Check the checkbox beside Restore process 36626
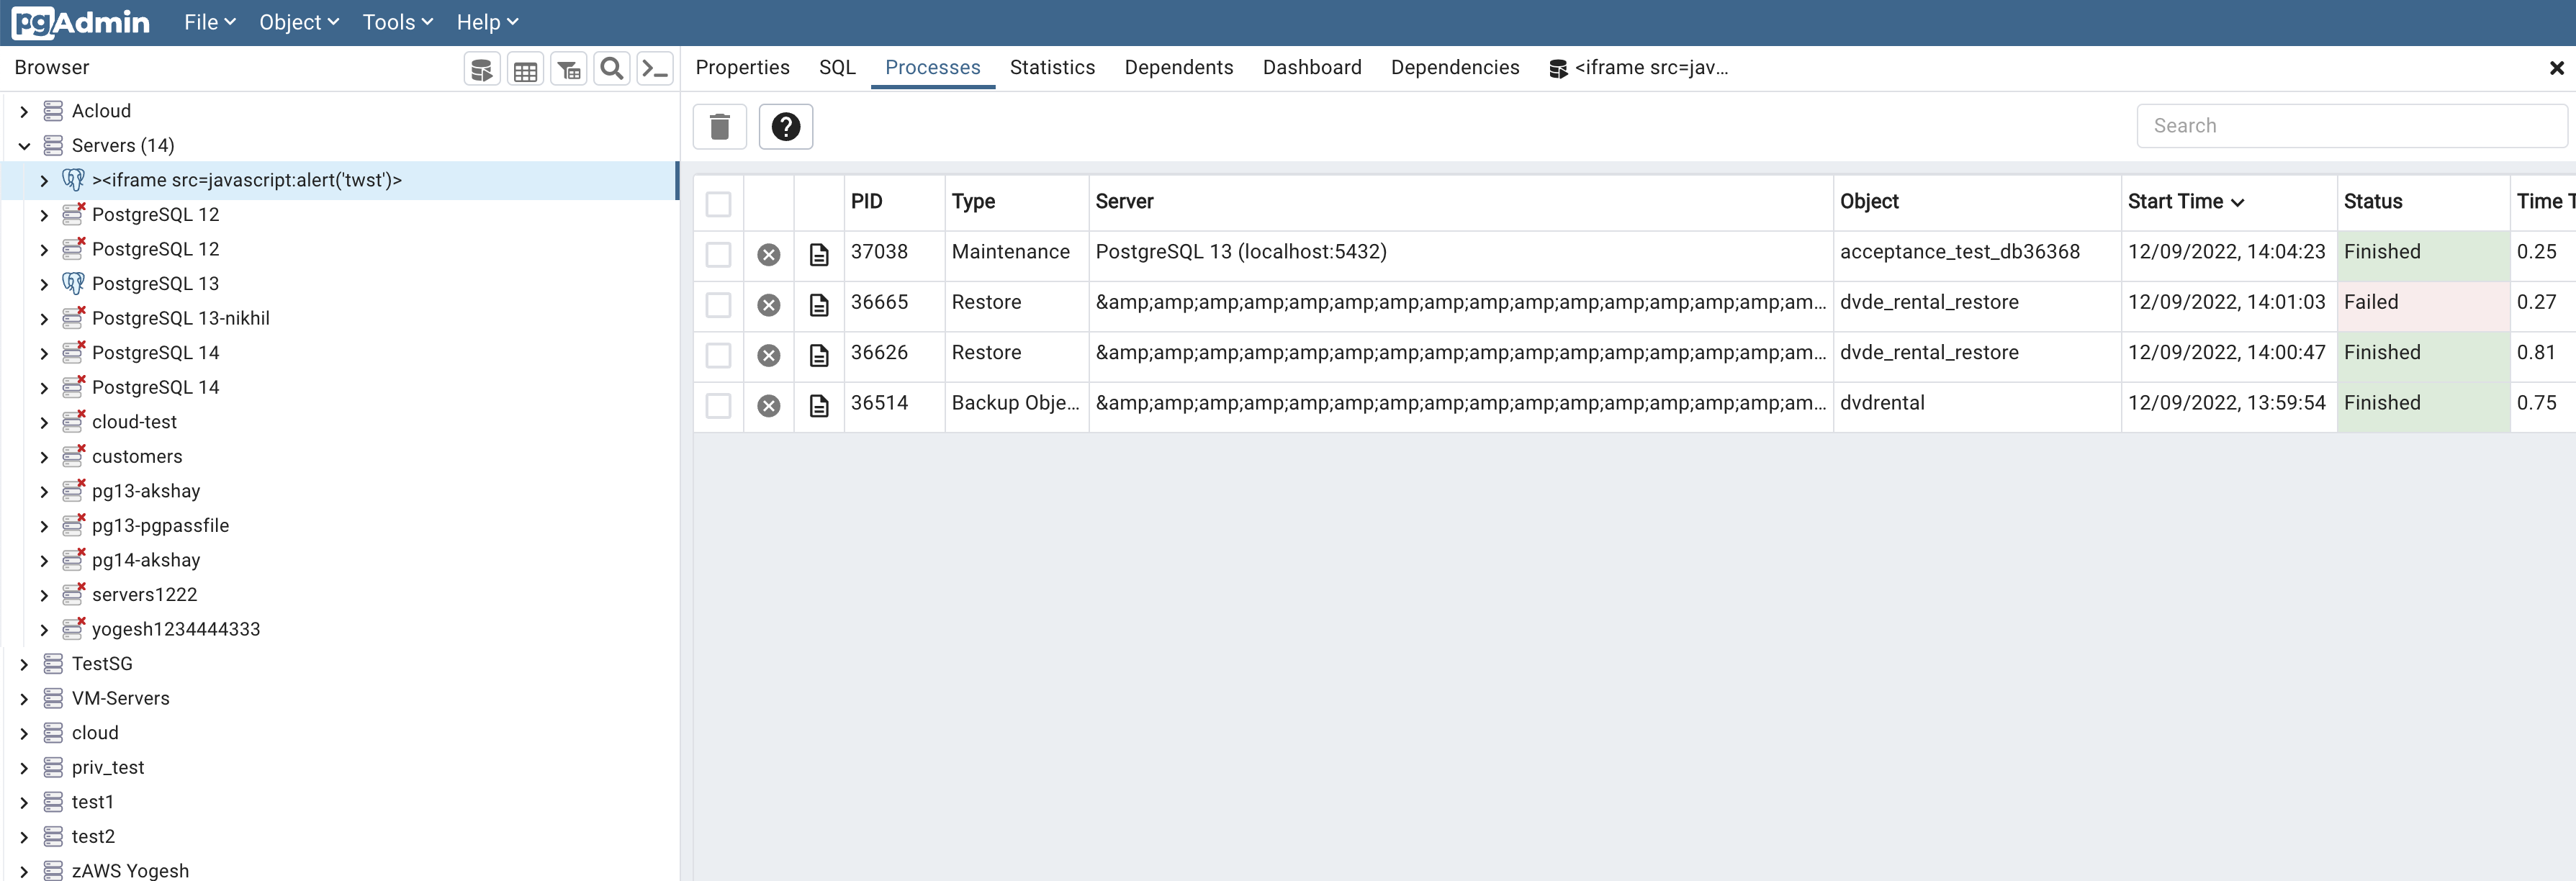2576x881 pixels. [x=719, y=355]
